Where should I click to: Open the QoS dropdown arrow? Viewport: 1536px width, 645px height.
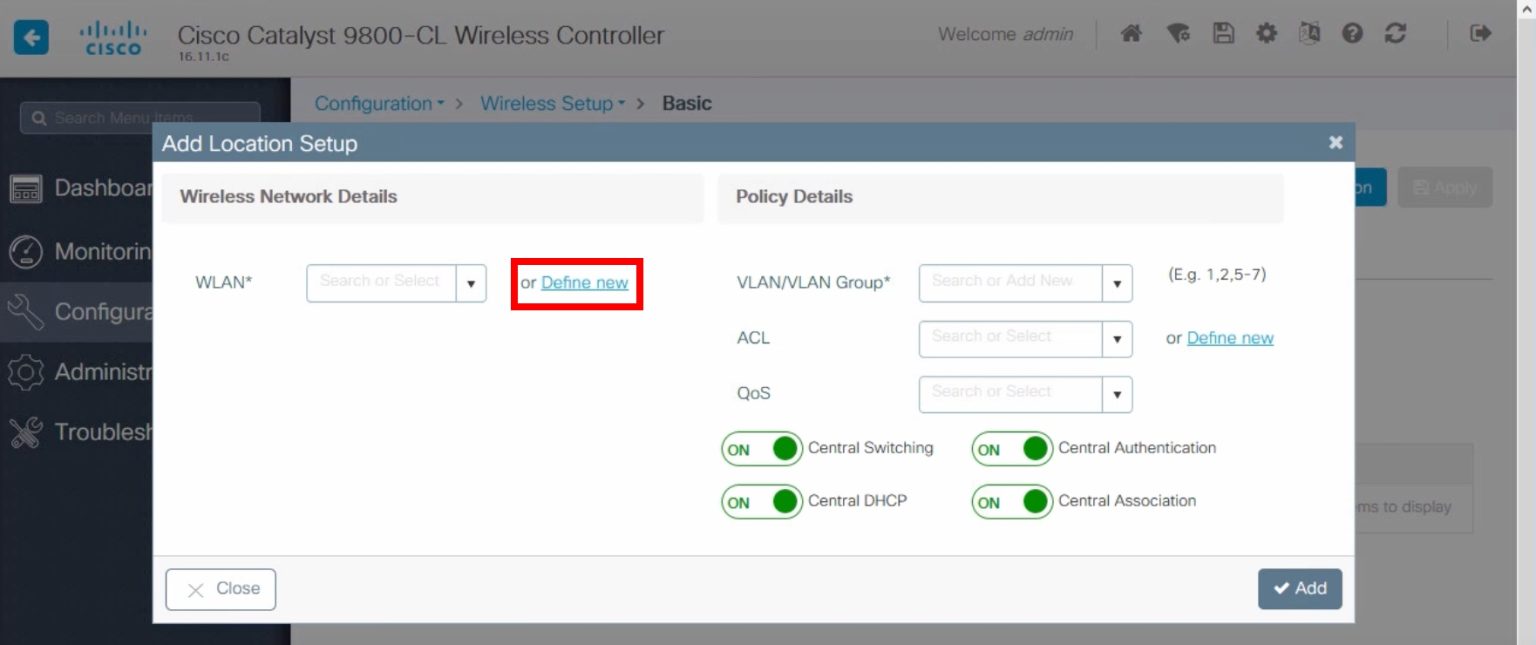coord(1117,394)
